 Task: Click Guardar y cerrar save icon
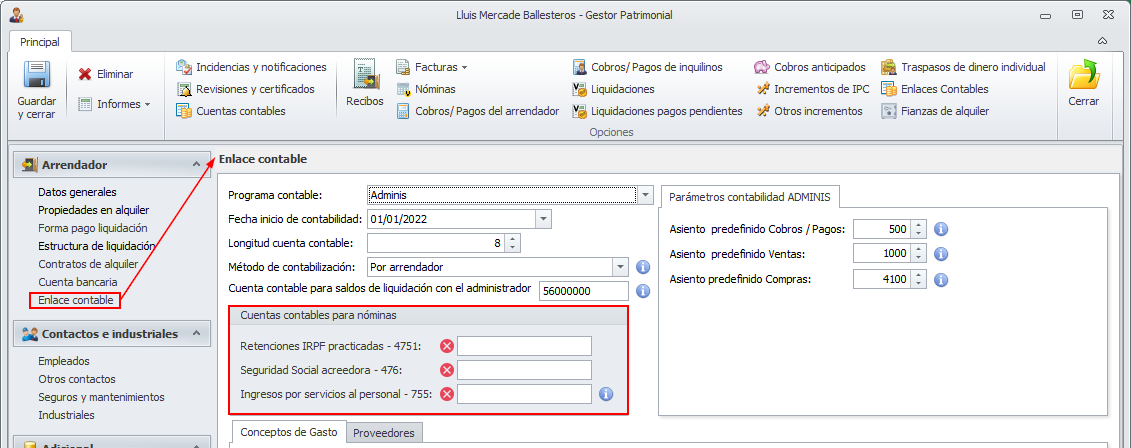[x=36, y=75]
